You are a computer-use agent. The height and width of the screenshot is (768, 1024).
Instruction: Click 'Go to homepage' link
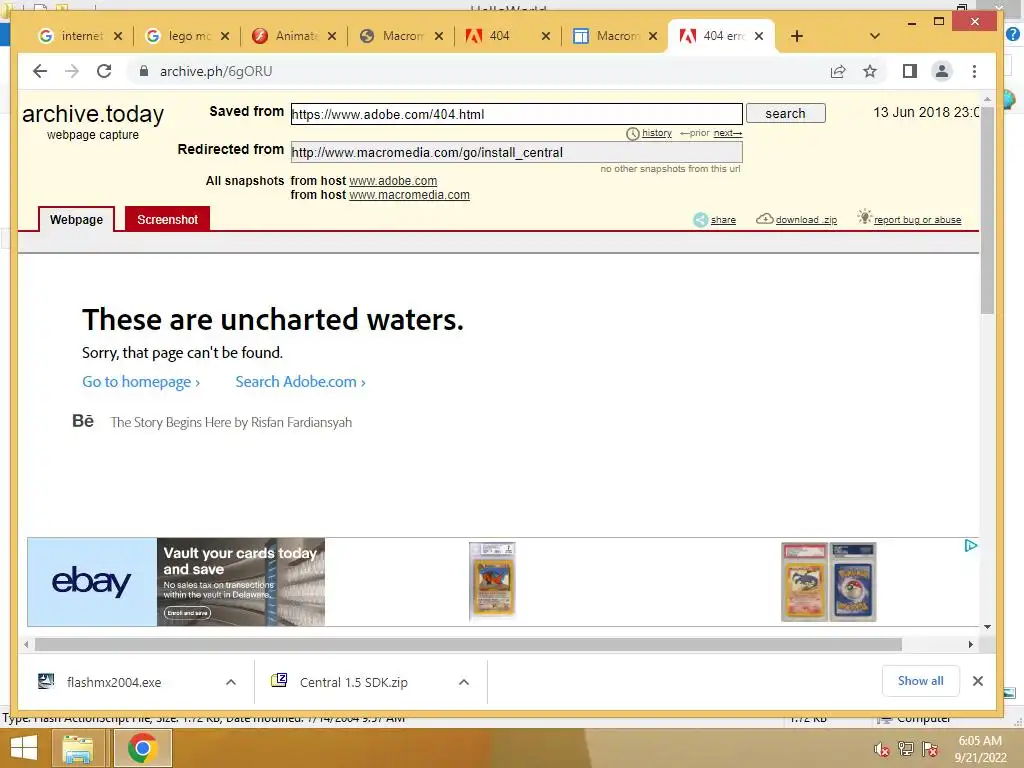(141, 381)
